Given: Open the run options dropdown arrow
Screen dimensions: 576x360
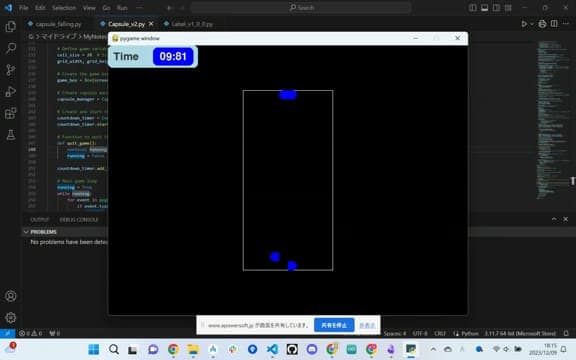Looking at the screenshot, I should (x=532, y=24).
